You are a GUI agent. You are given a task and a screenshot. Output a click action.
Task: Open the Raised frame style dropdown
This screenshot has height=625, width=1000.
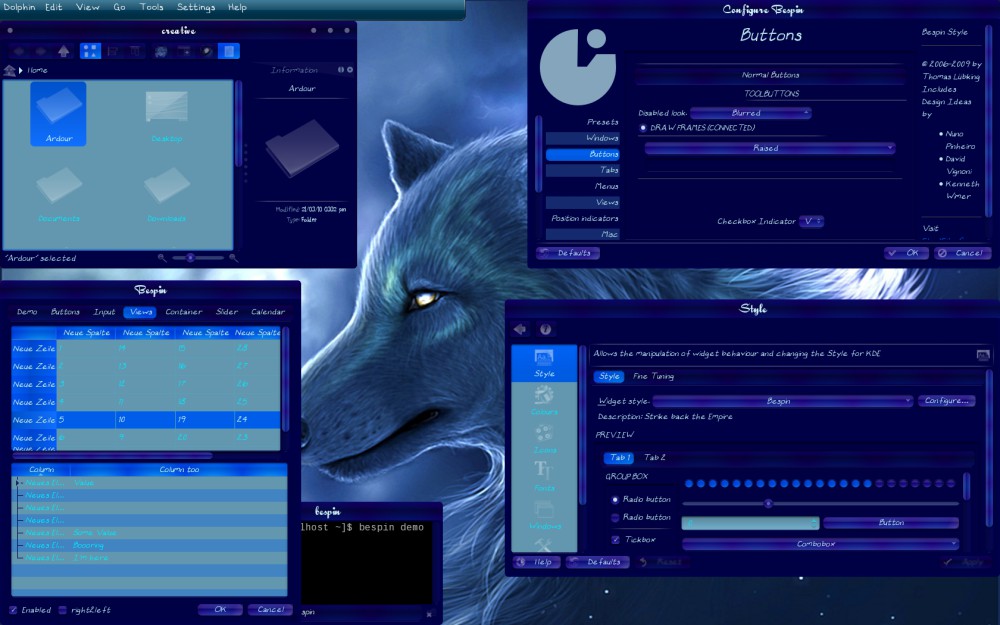click(x=770, y=148)
